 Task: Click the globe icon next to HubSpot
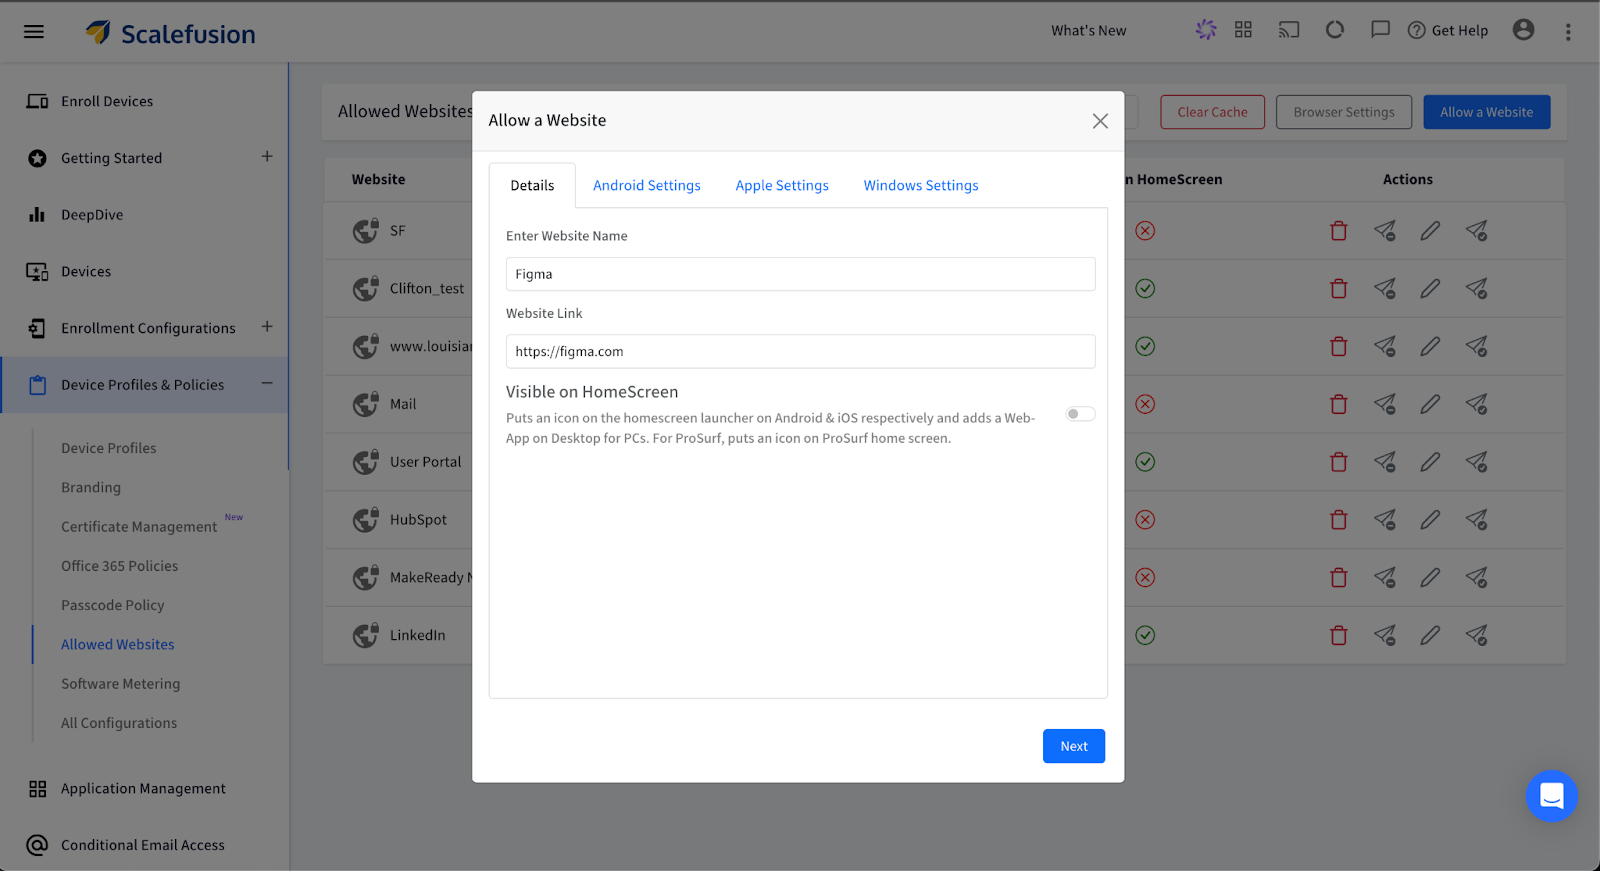pos(366,520)
